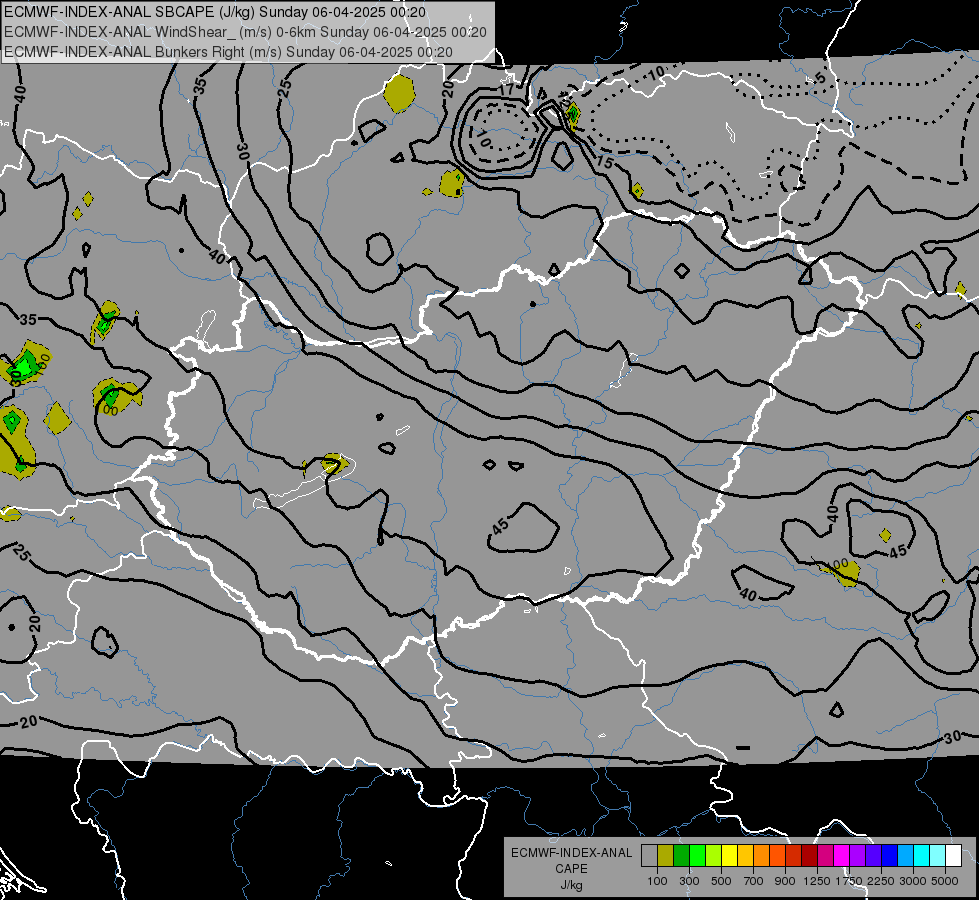Select the lime yellow-green legend swatch
The height and width of the screenshot is (900, 979).
[714, 856]
